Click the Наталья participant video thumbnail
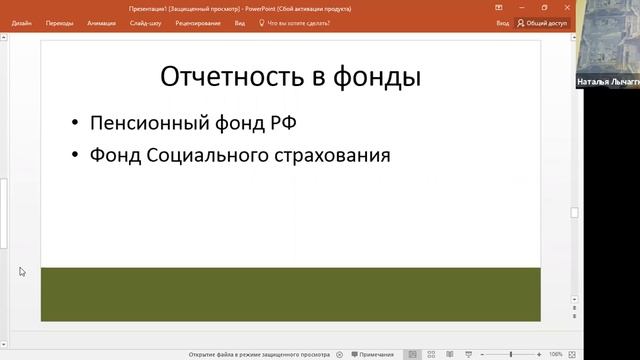640x360 pixels. tap(608, 44)
